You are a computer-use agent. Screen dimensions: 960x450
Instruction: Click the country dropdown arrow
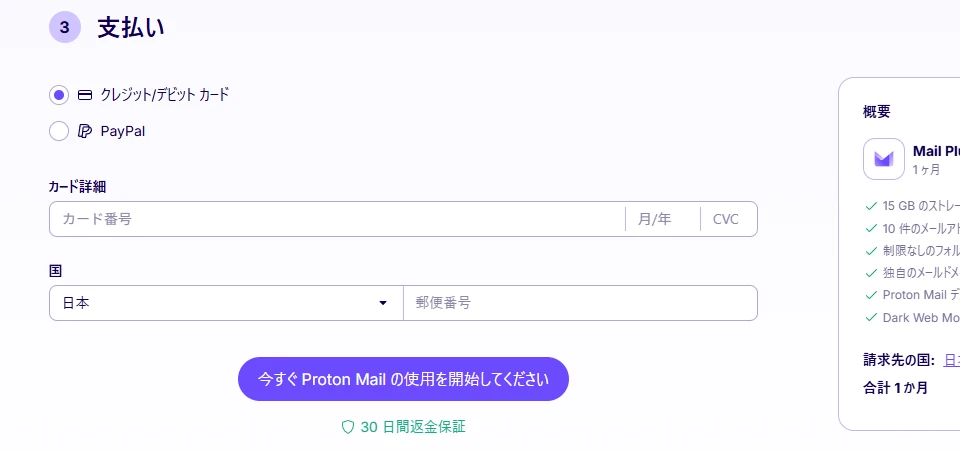point(383,302)
